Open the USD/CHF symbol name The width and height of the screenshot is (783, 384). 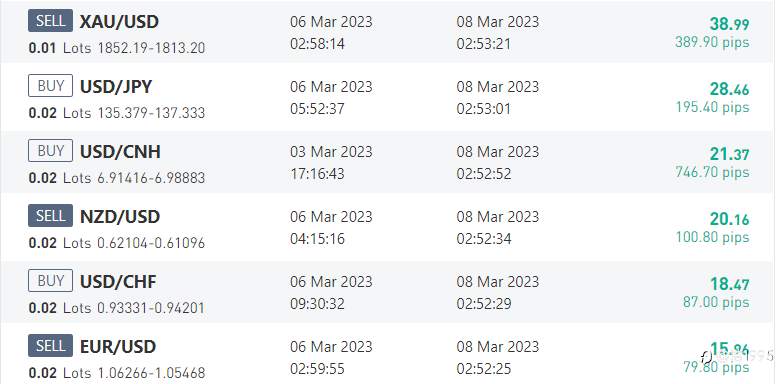[x=118, y=281]
